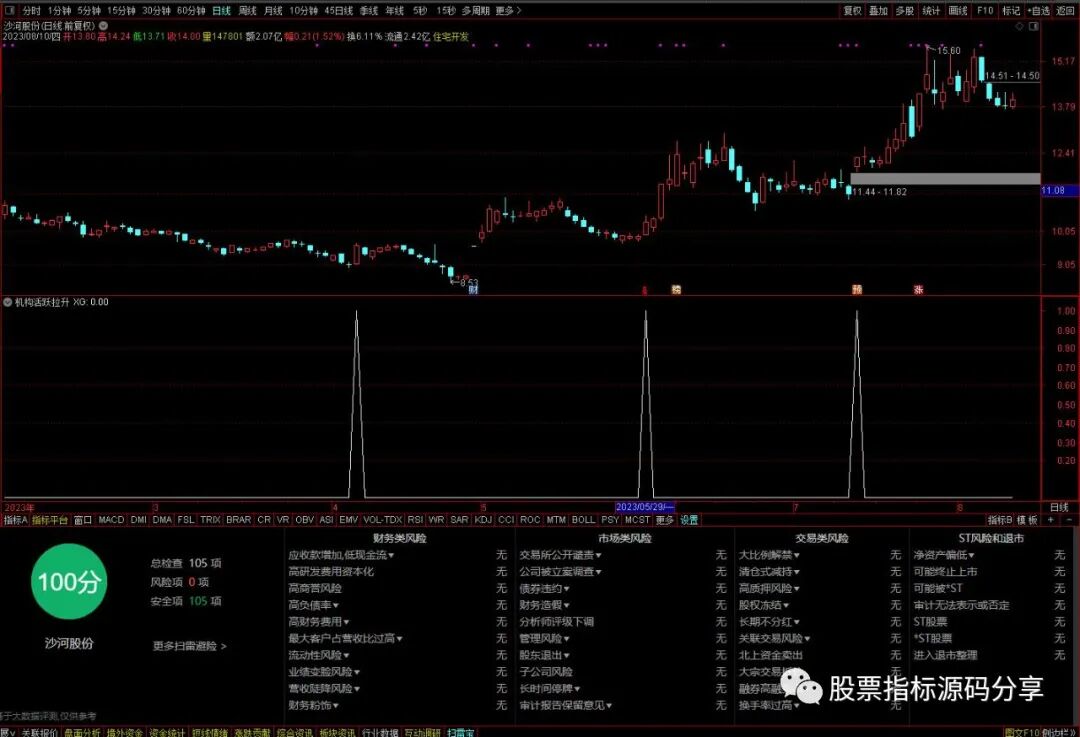Image resolution: width=1080 pixels, height=737 pixels.
Task: Select the BRAR indicator
Action: point(238,520)
